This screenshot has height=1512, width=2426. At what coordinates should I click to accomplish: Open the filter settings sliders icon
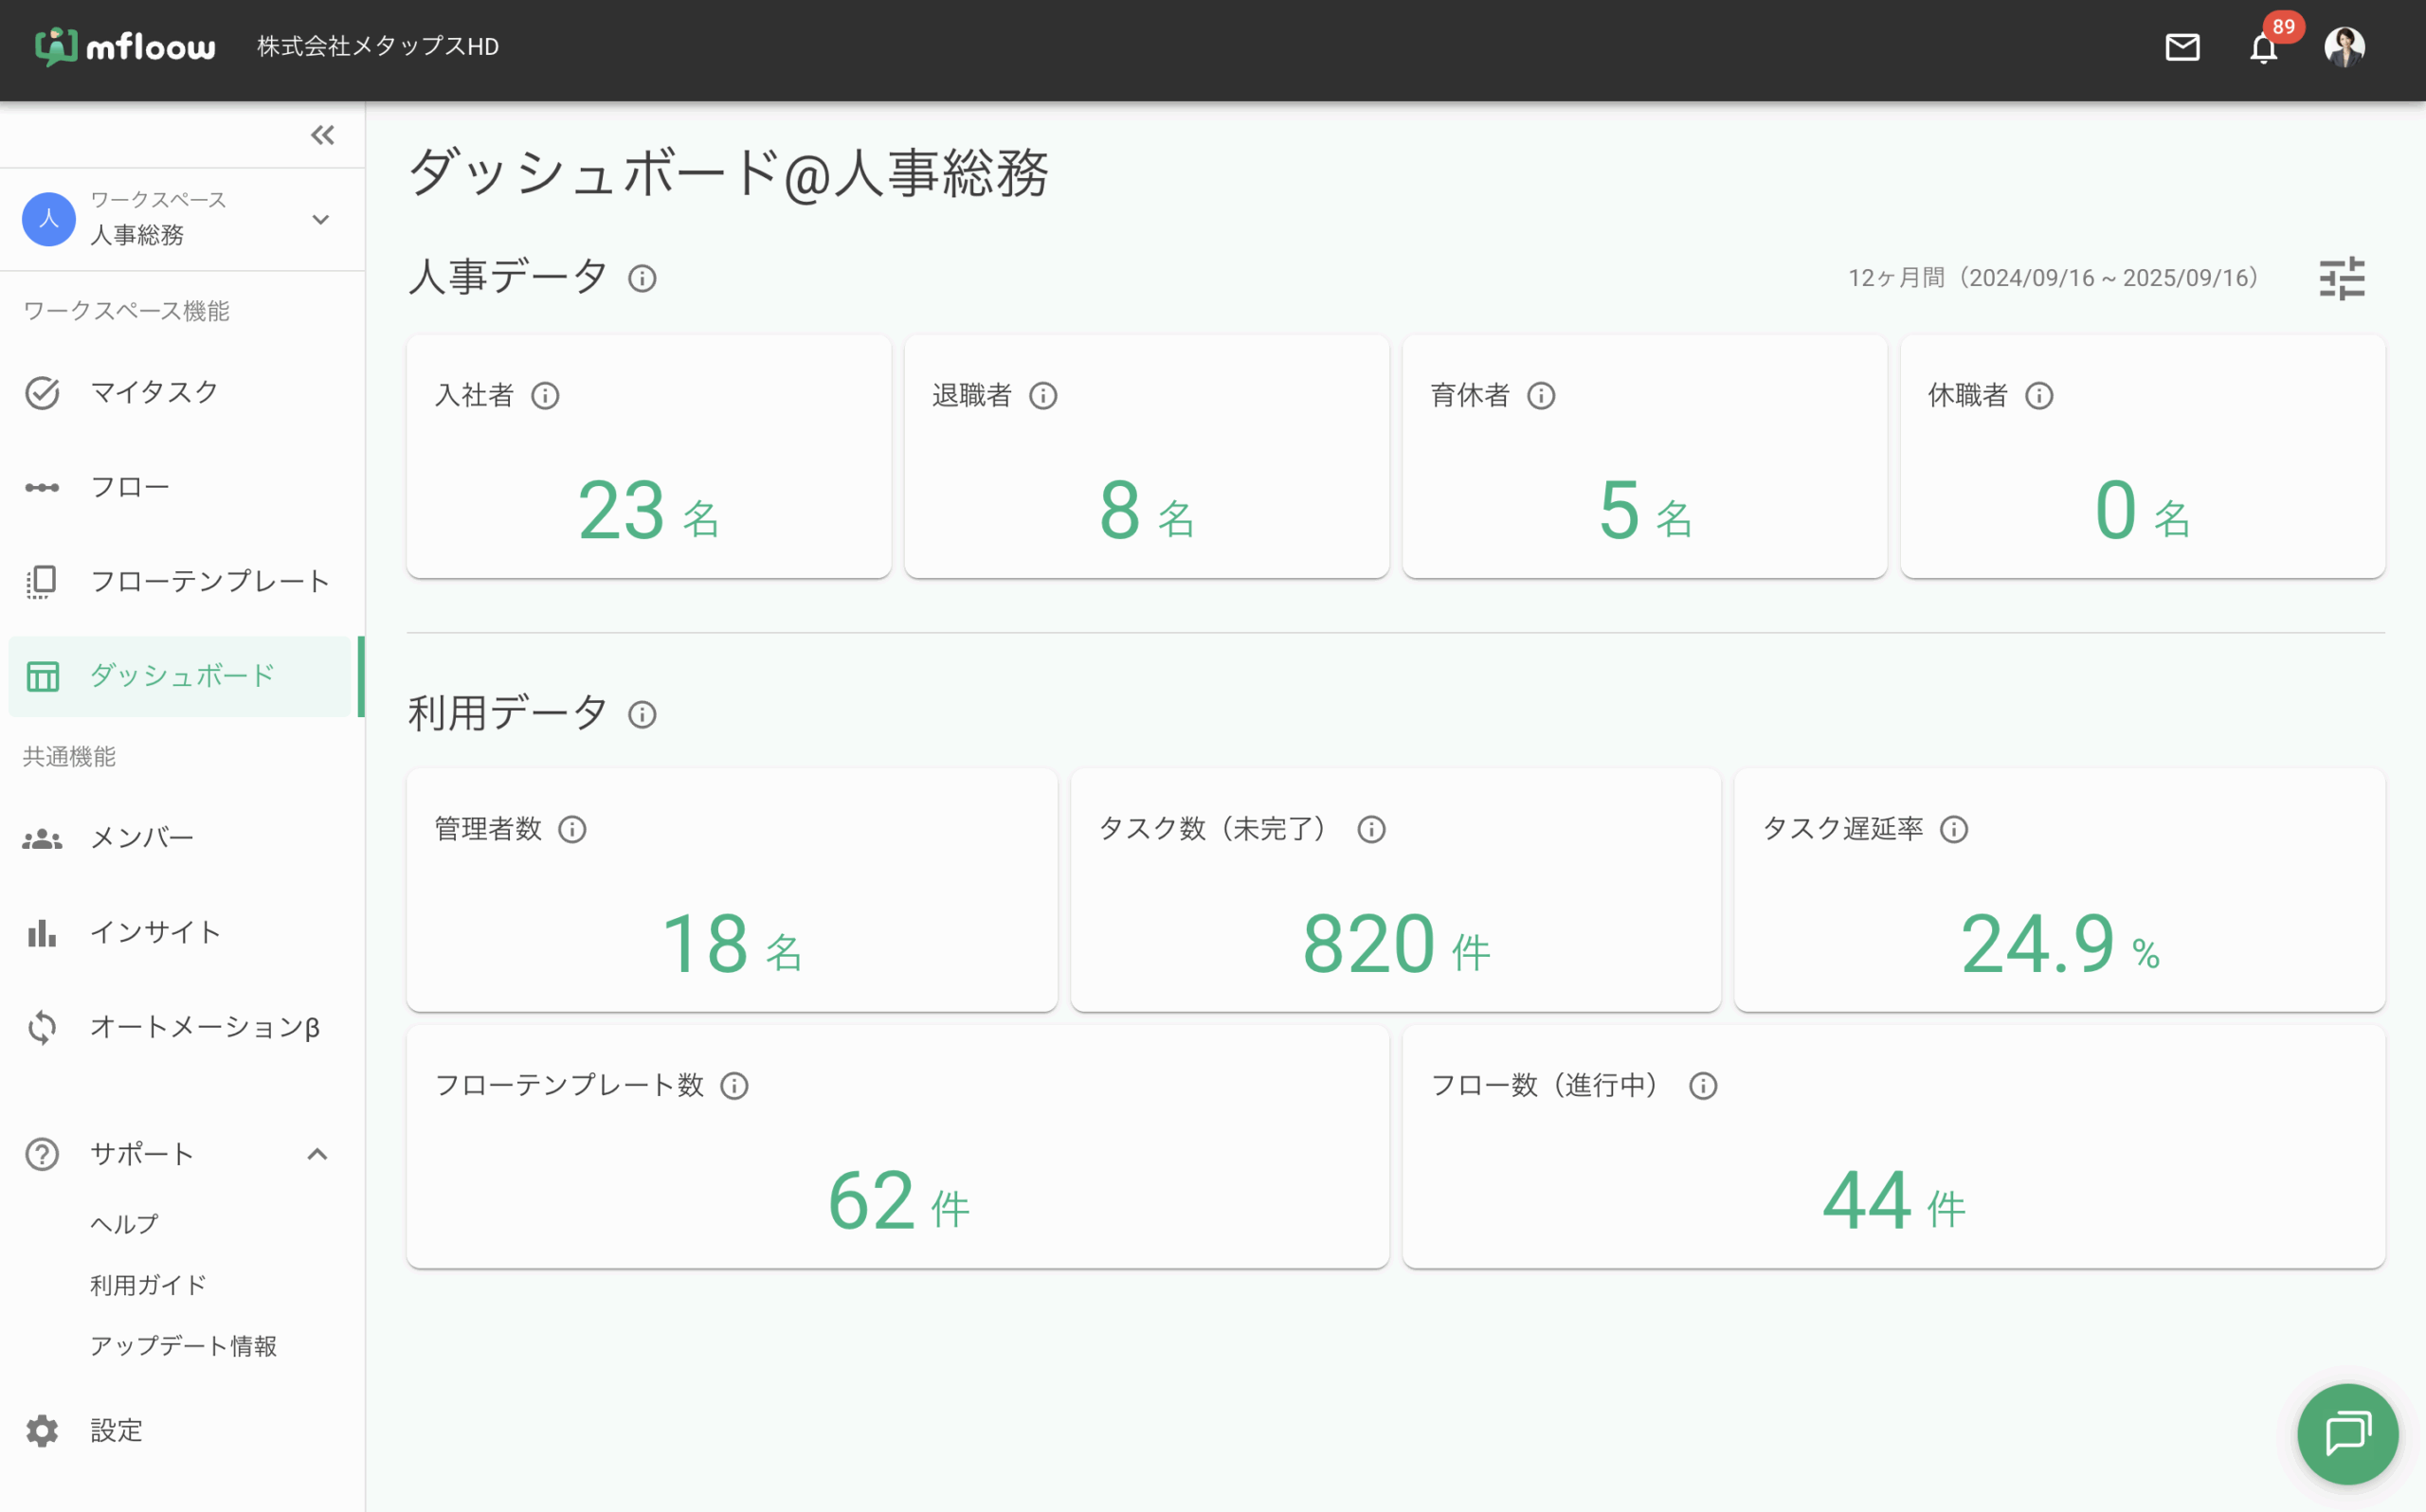[2342, 278]
